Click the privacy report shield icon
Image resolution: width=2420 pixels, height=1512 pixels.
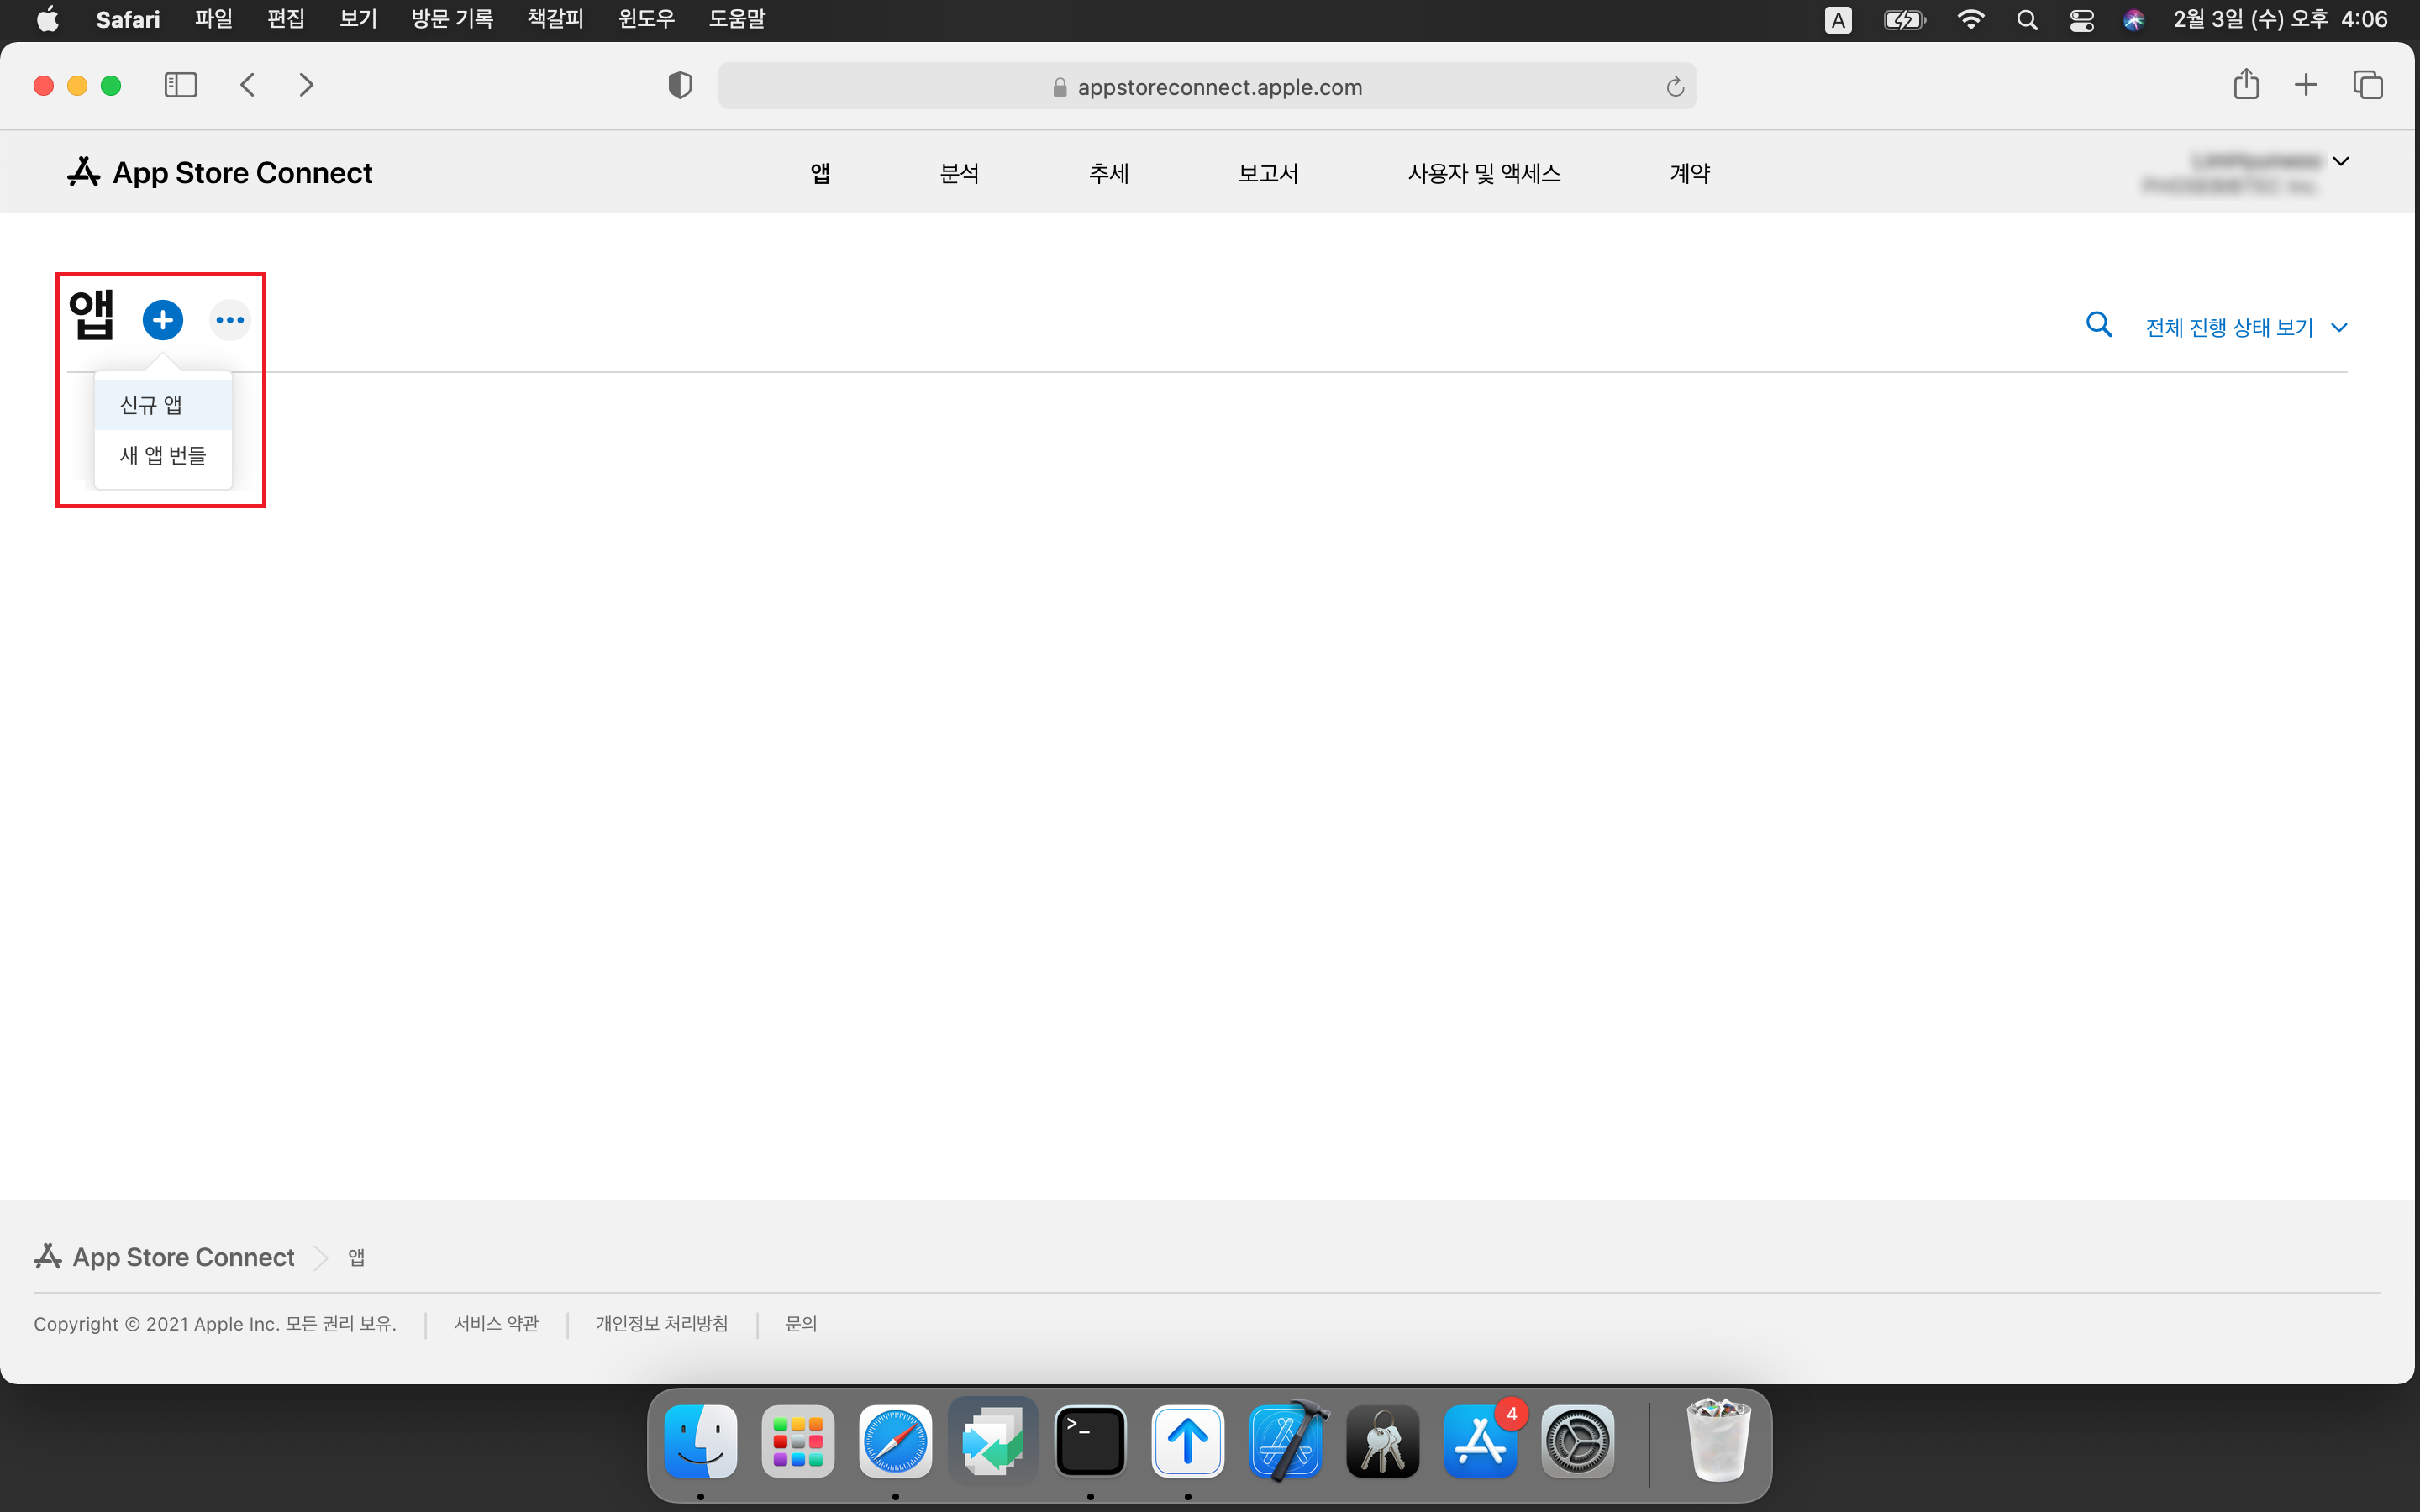(679, 86)
